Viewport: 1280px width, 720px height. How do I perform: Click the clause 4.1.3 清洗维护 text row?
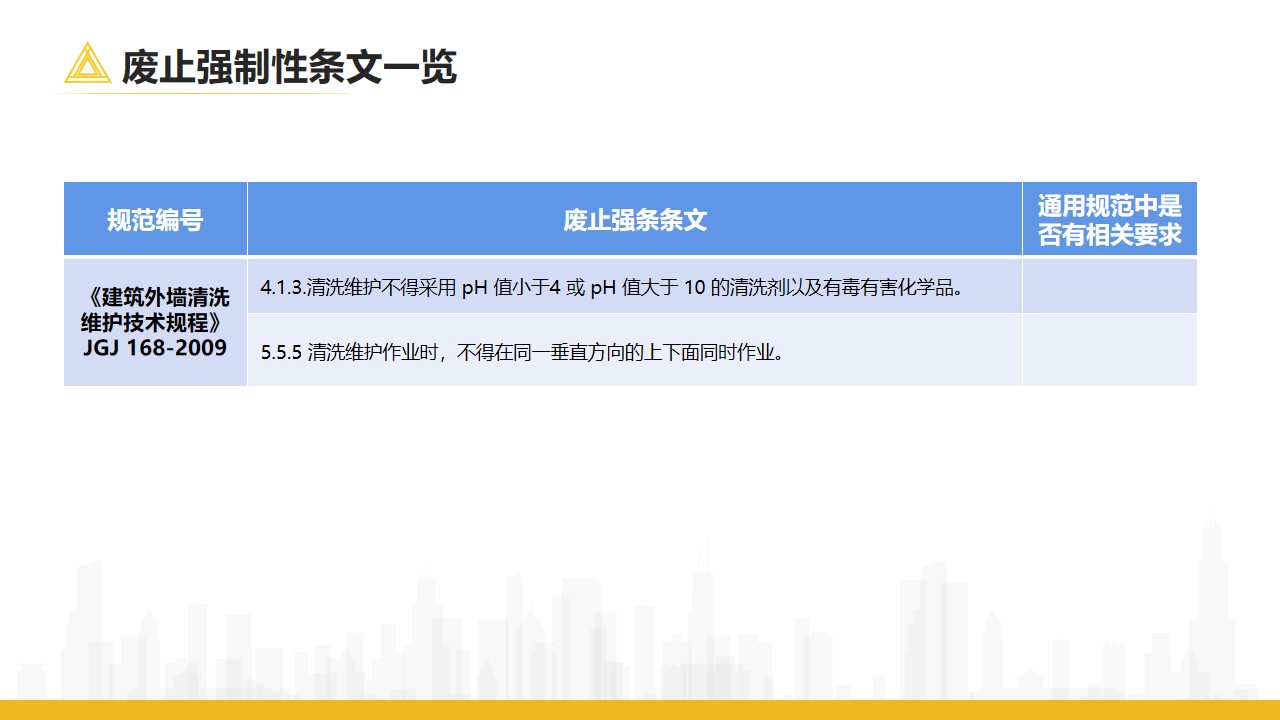coord(635,286)
